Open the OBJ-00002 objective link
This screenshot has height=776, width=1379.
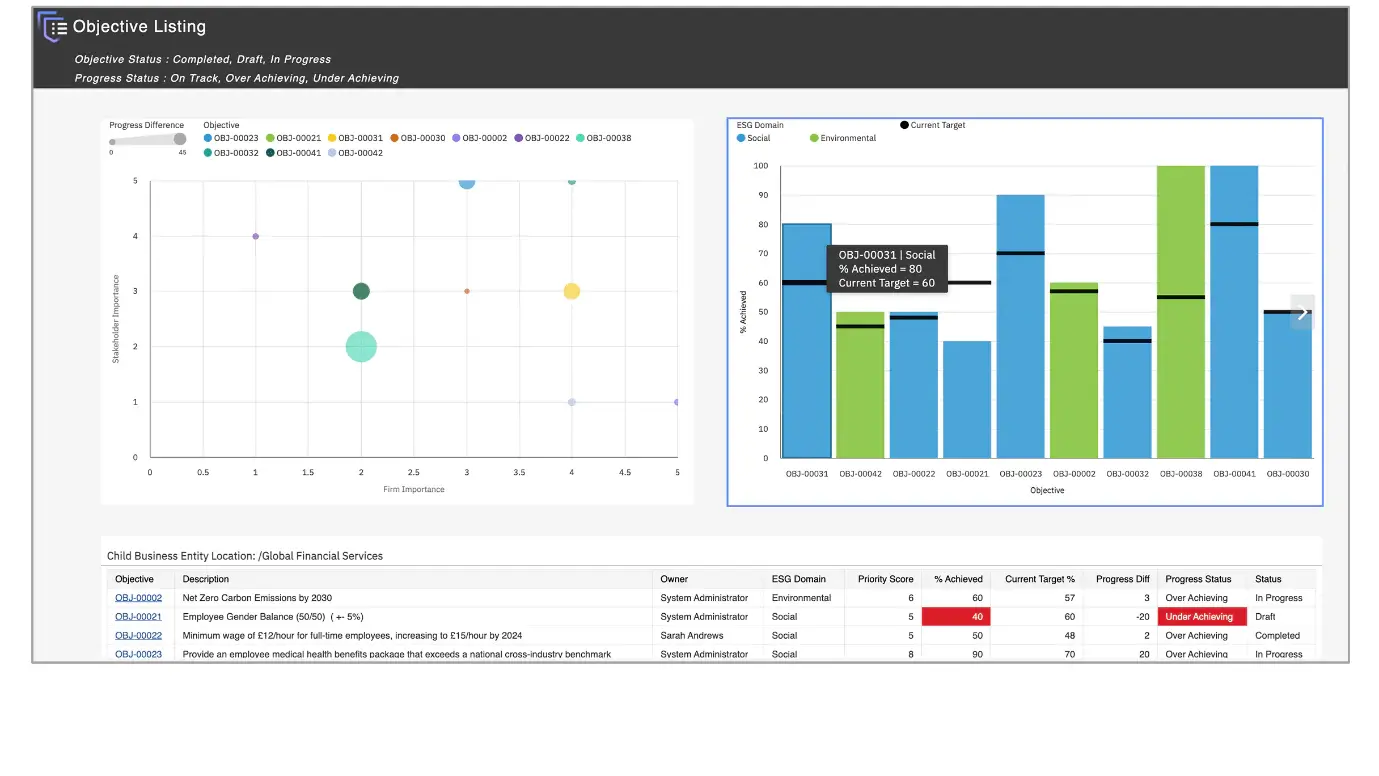pos(138,598)
